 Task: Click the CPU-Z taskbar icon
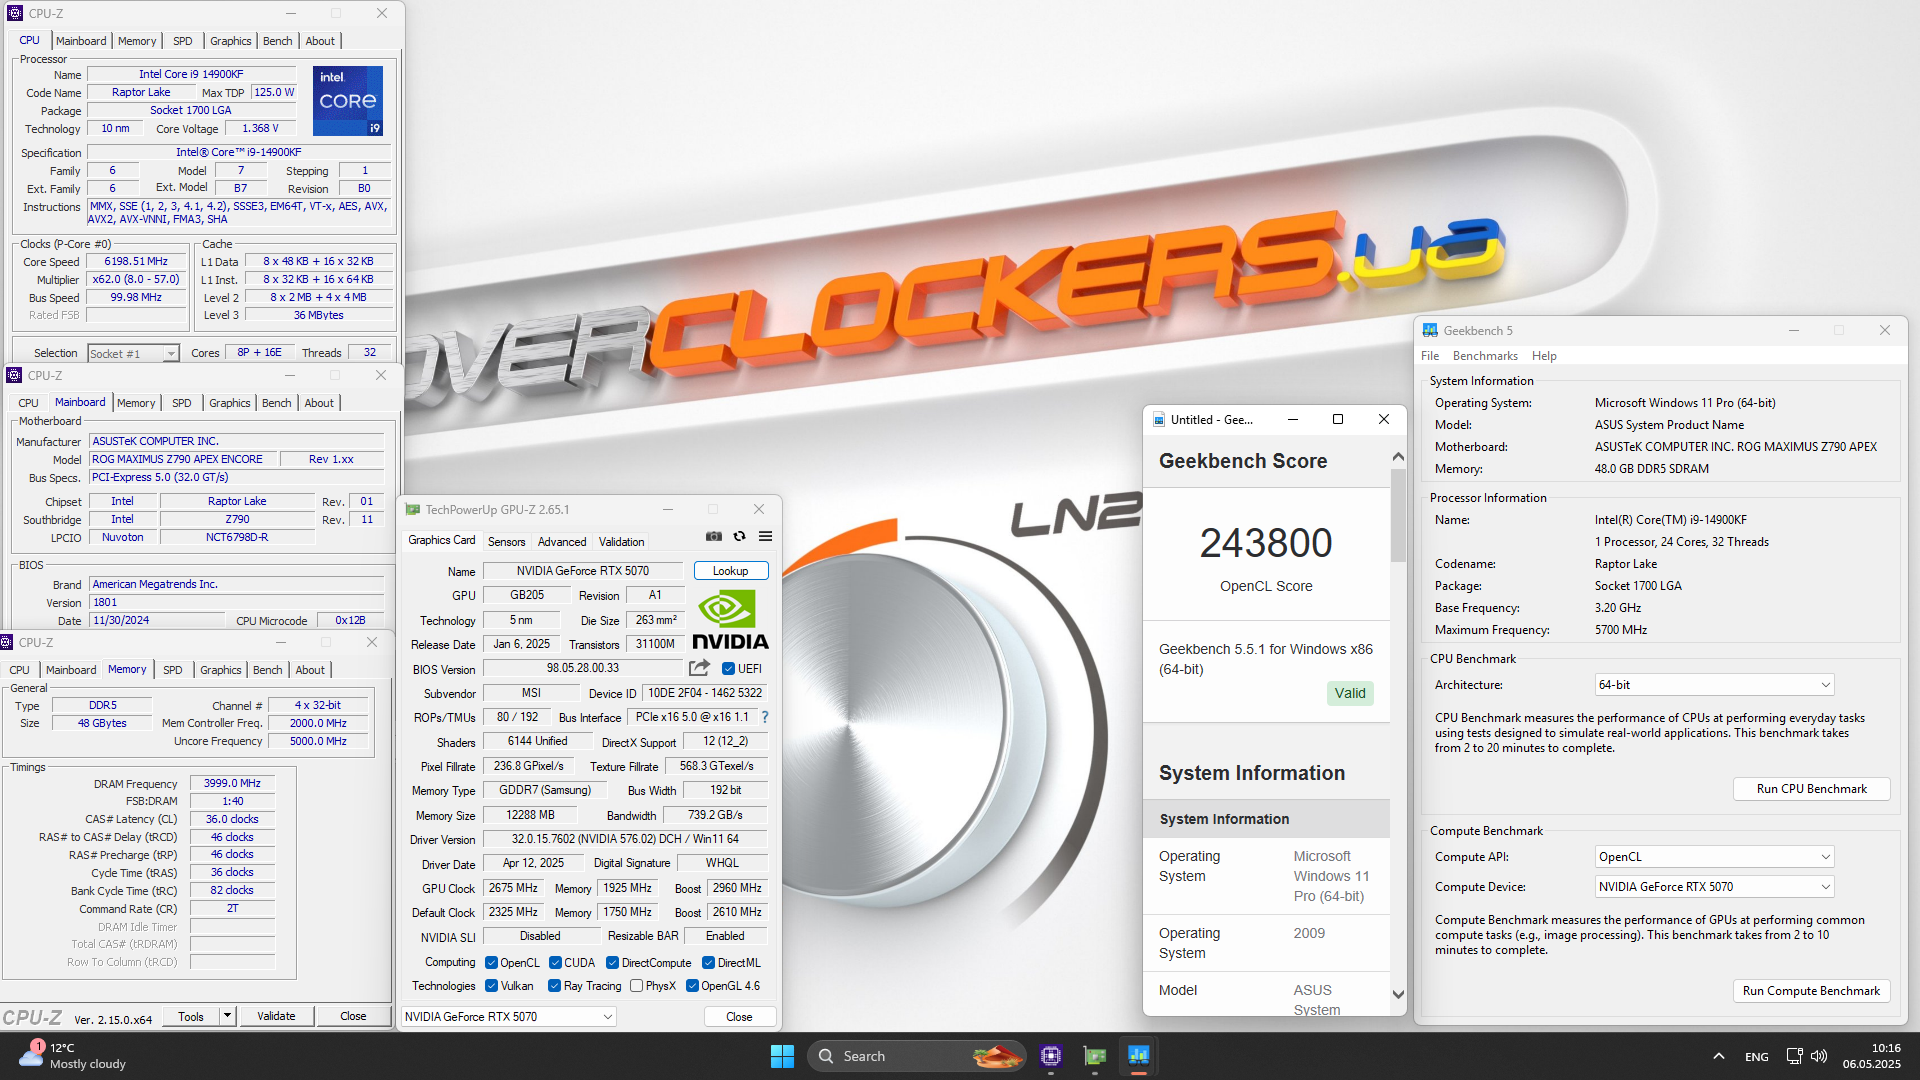(x=1051, y=1056)
